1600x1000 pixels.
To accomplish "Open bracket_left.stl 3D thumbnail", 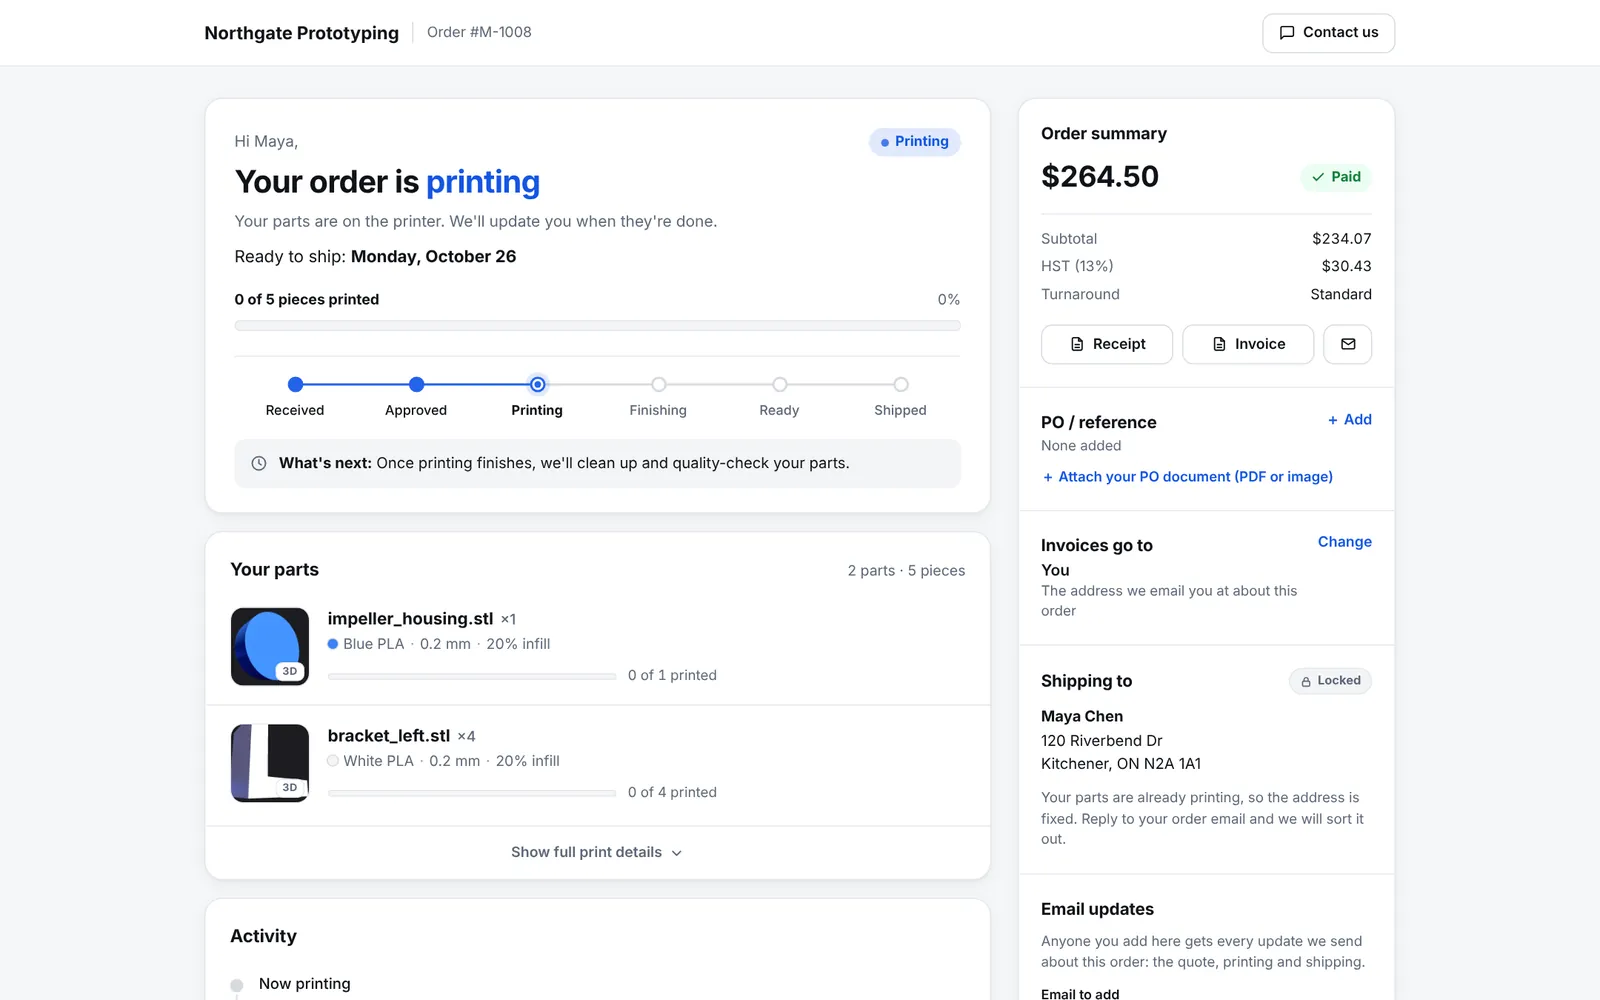I will 270,763.
